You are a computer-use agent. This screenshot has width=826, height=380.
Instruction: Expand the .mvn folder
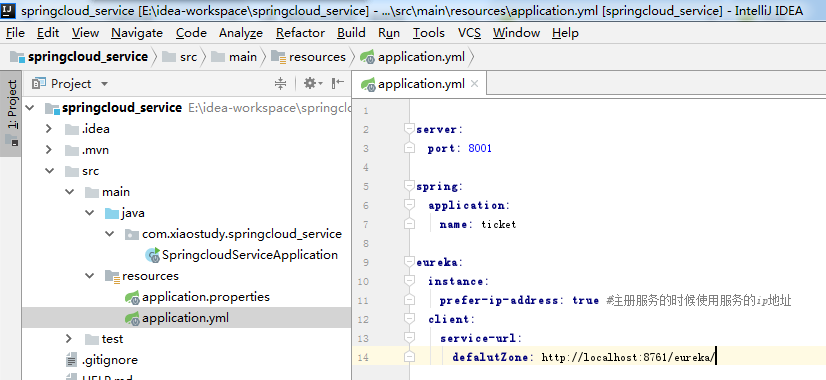point(49,150)
